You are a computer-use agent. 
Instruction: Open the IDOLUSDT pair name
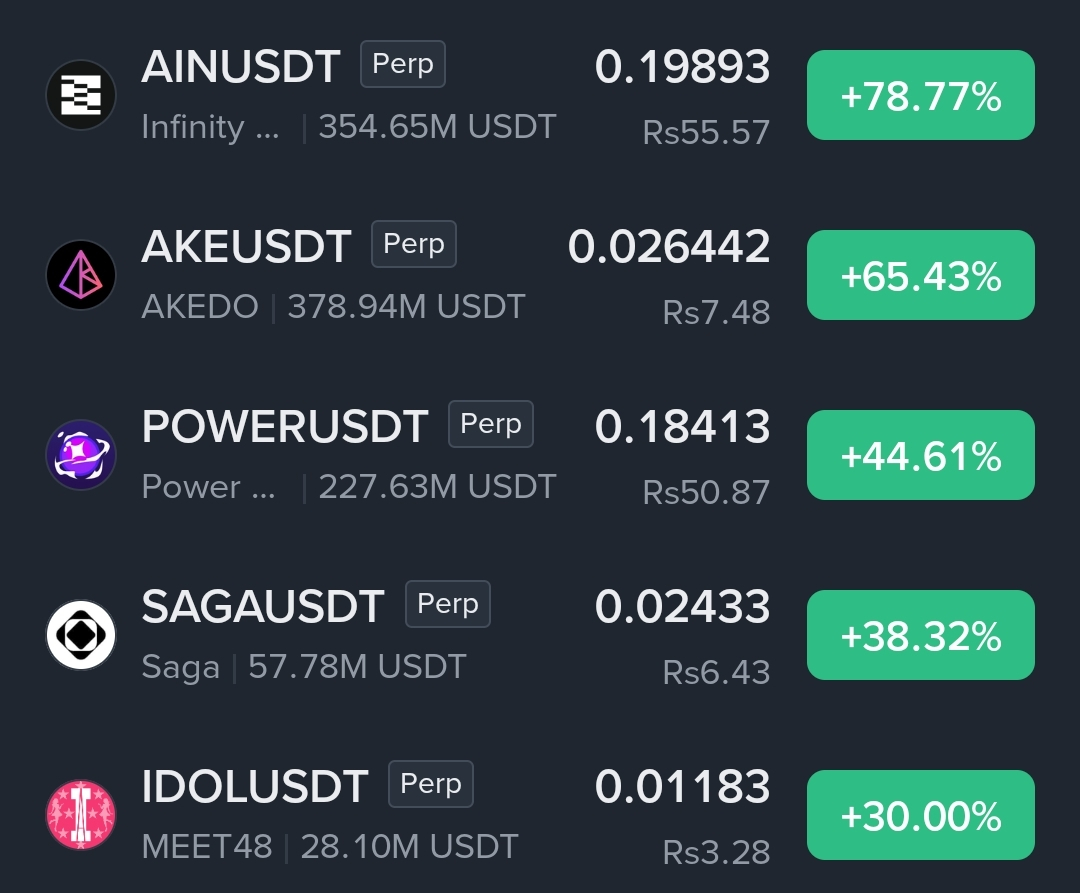(255, 787)
